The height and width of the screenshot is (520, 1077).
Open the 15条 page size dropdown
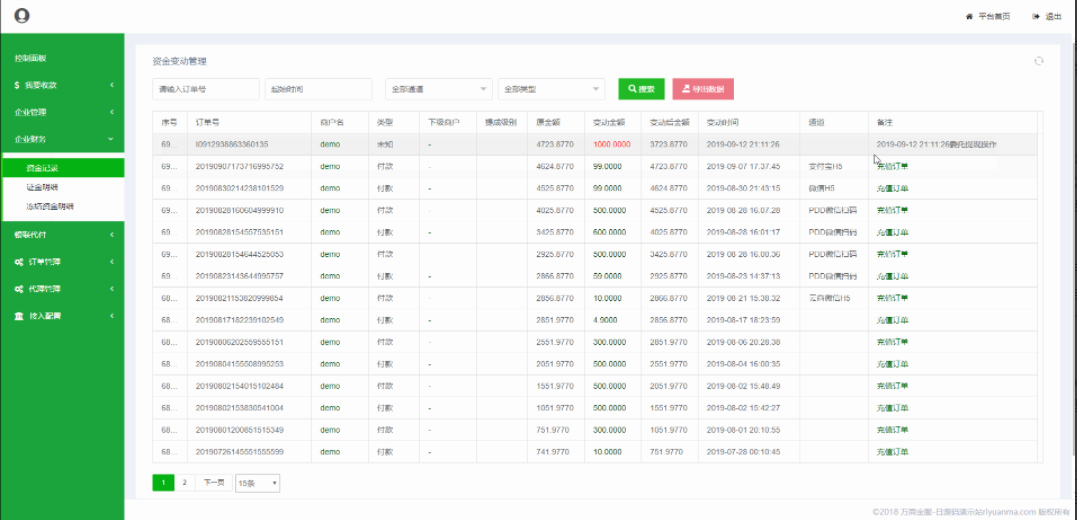pyautogui.click(x=258, y=483)
